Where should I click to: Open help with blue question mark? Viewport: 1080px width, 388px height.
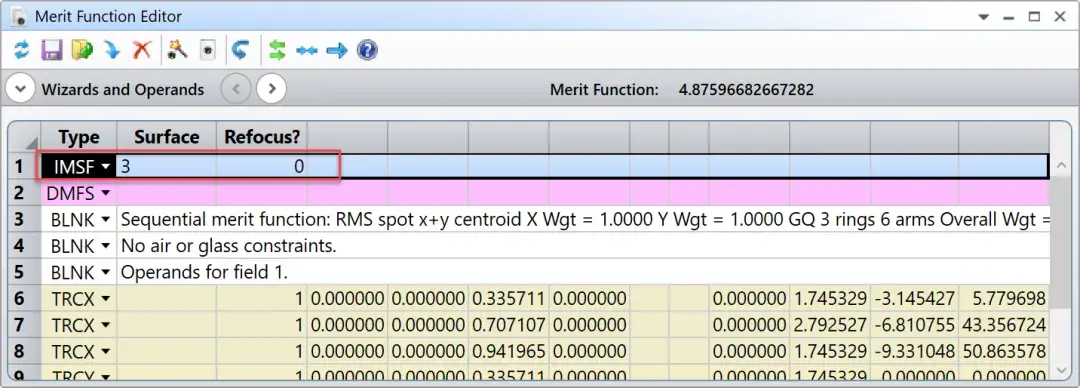(367, 50)
